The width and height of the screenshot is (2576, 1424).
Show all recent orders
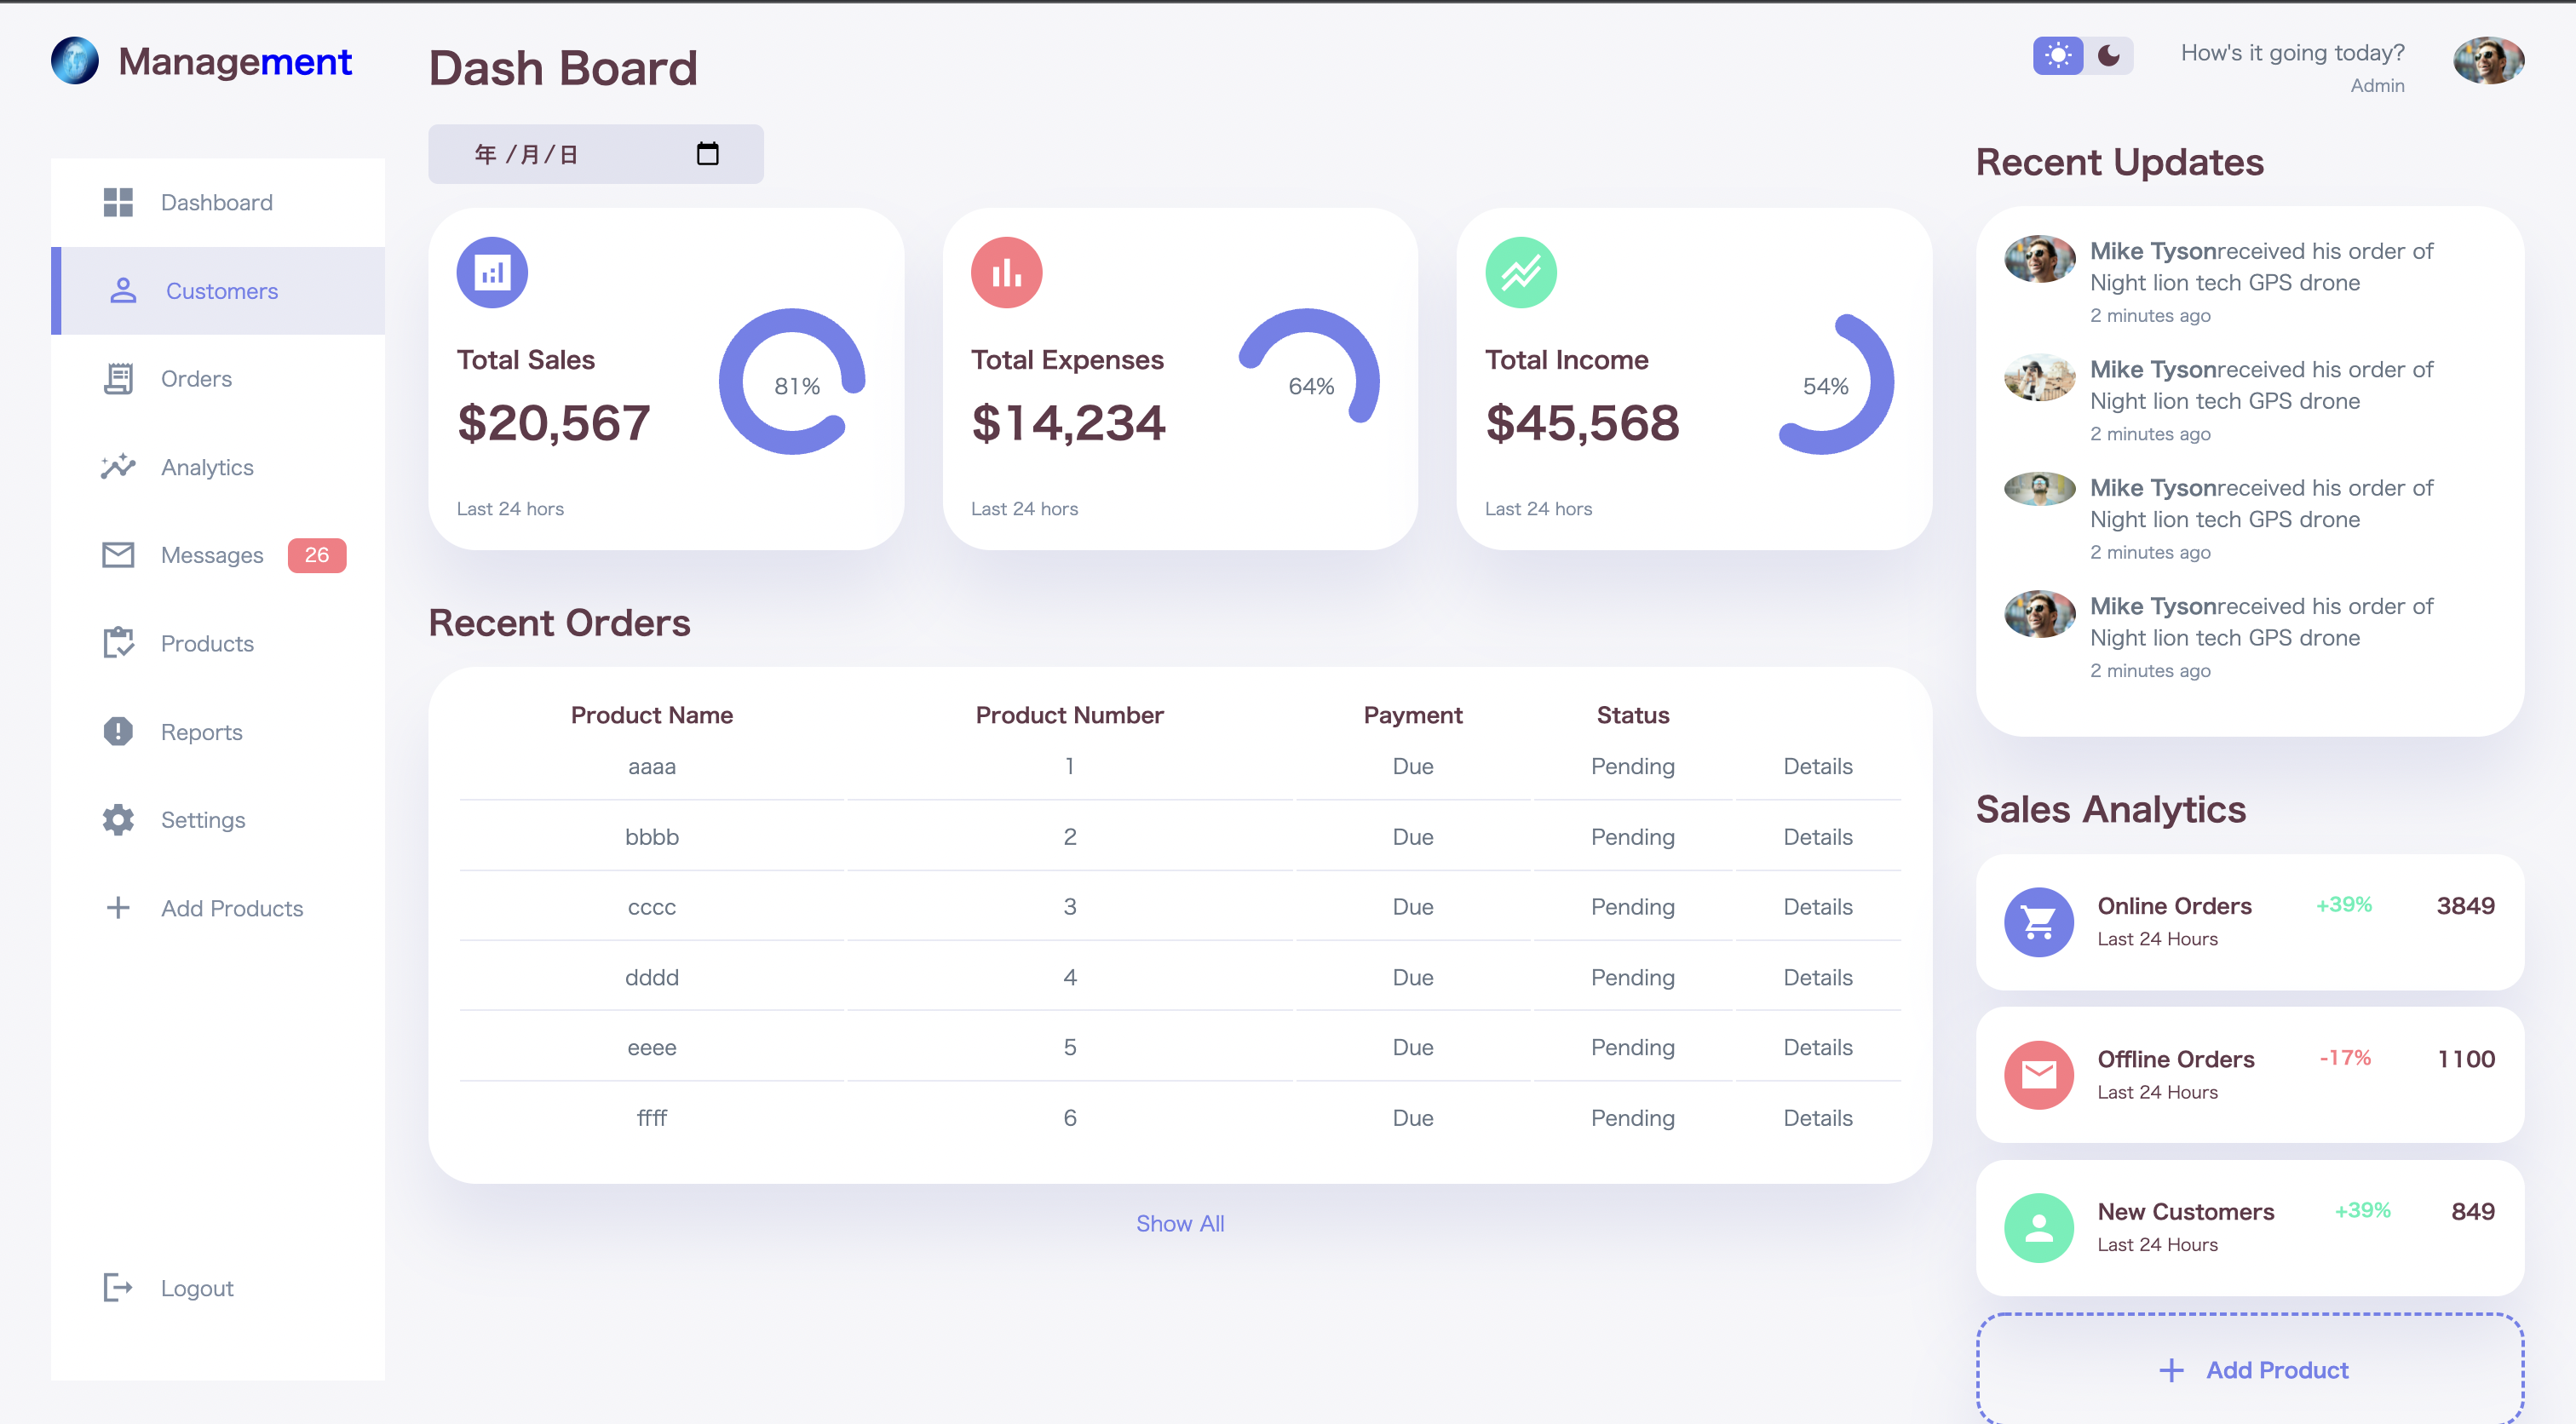(1179, 1222)
